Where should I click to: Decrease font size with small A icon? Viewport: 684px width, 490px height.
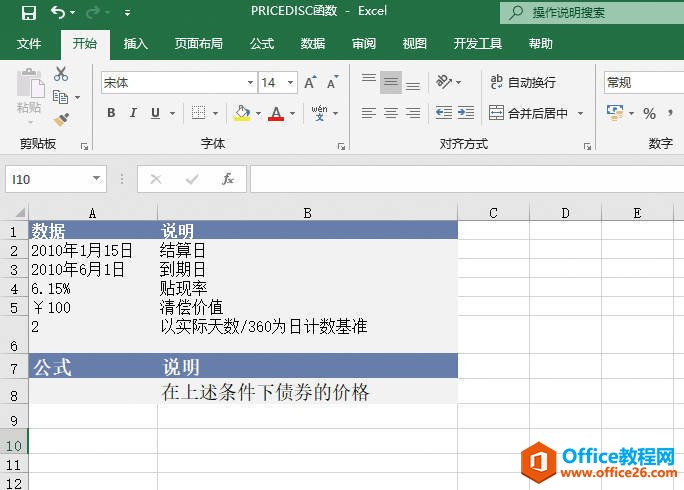pos(332,82)
